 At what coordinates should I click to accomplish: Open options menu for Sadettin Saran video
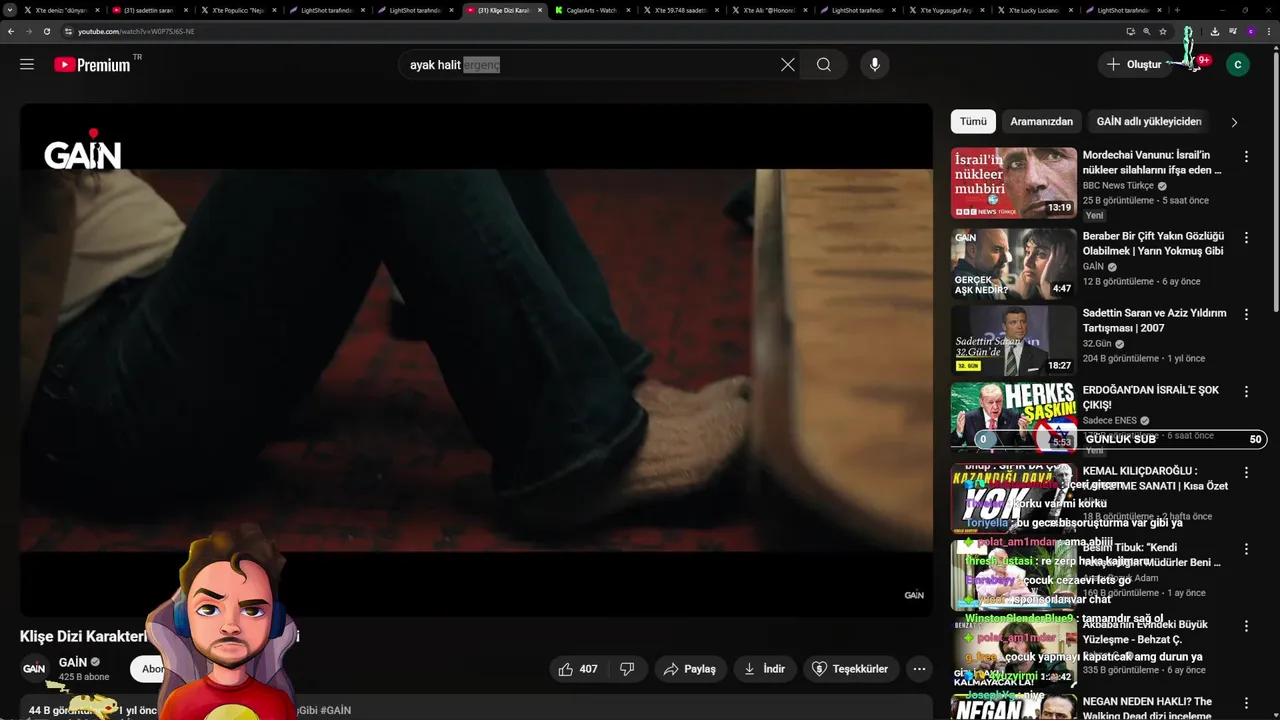click(x=1246, y=314)
